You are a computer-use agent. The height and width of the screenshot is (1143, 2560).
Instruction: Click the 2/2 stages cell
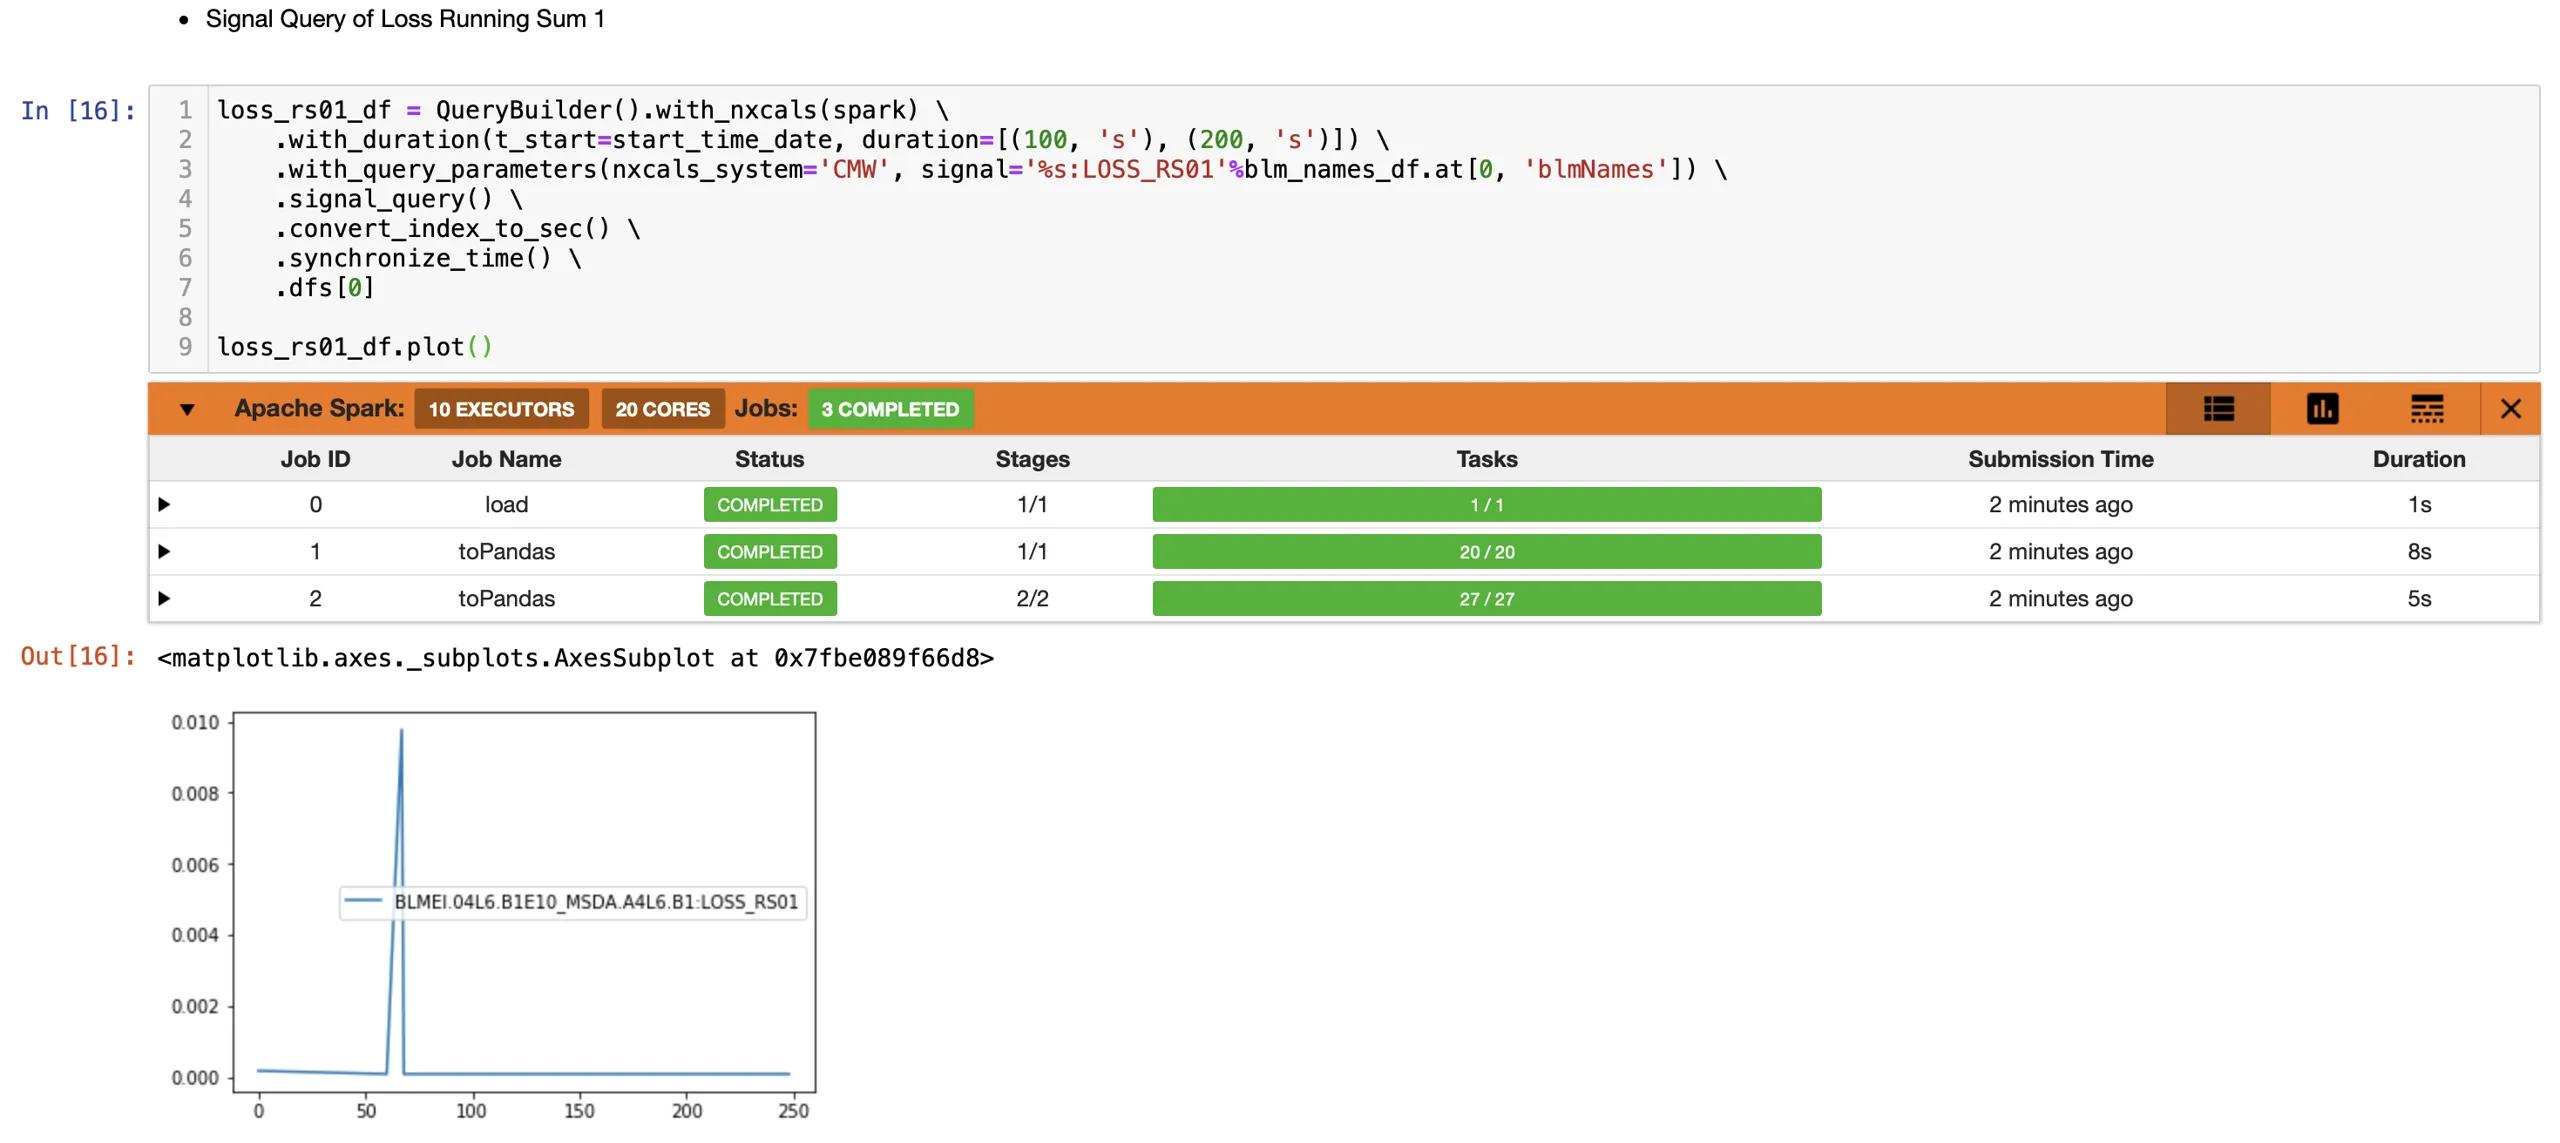[1032, 598]
